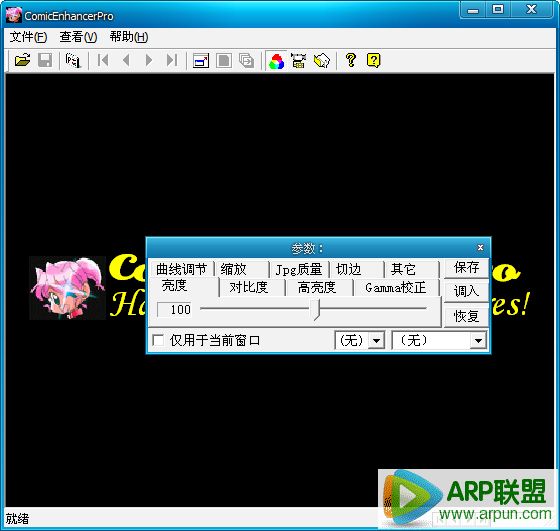Open the wider (无) dropdown on right
This screenshot has height=531, width=560.
pyautogui.click(x=439, y=340)
